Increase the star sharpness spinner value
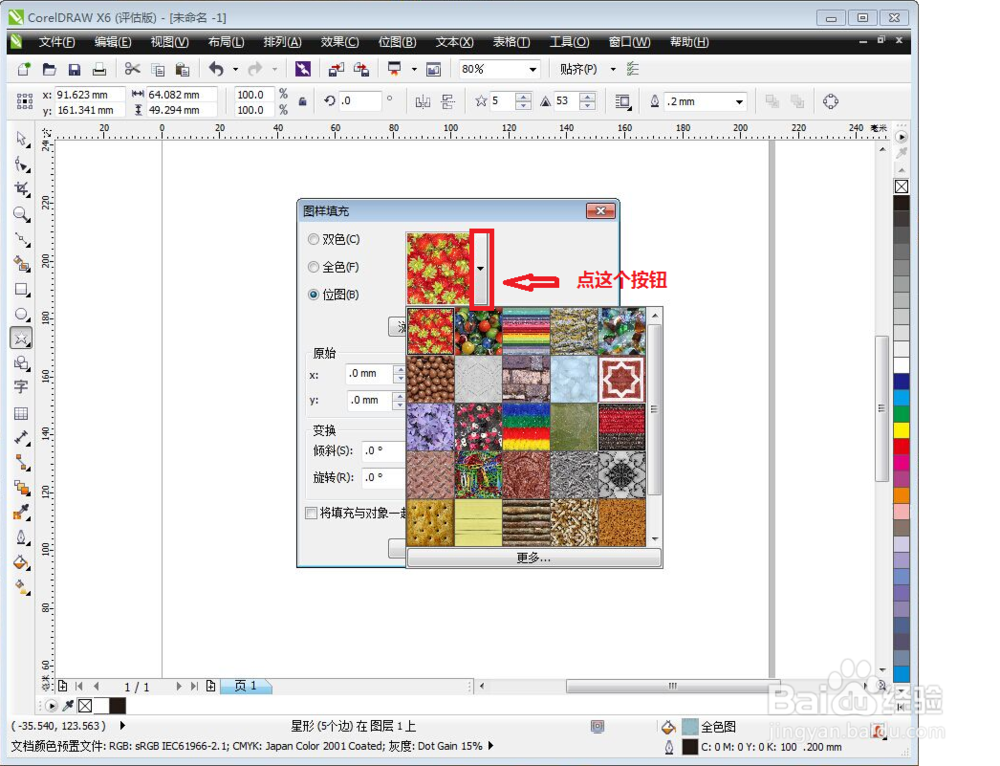 click(587, 97)
